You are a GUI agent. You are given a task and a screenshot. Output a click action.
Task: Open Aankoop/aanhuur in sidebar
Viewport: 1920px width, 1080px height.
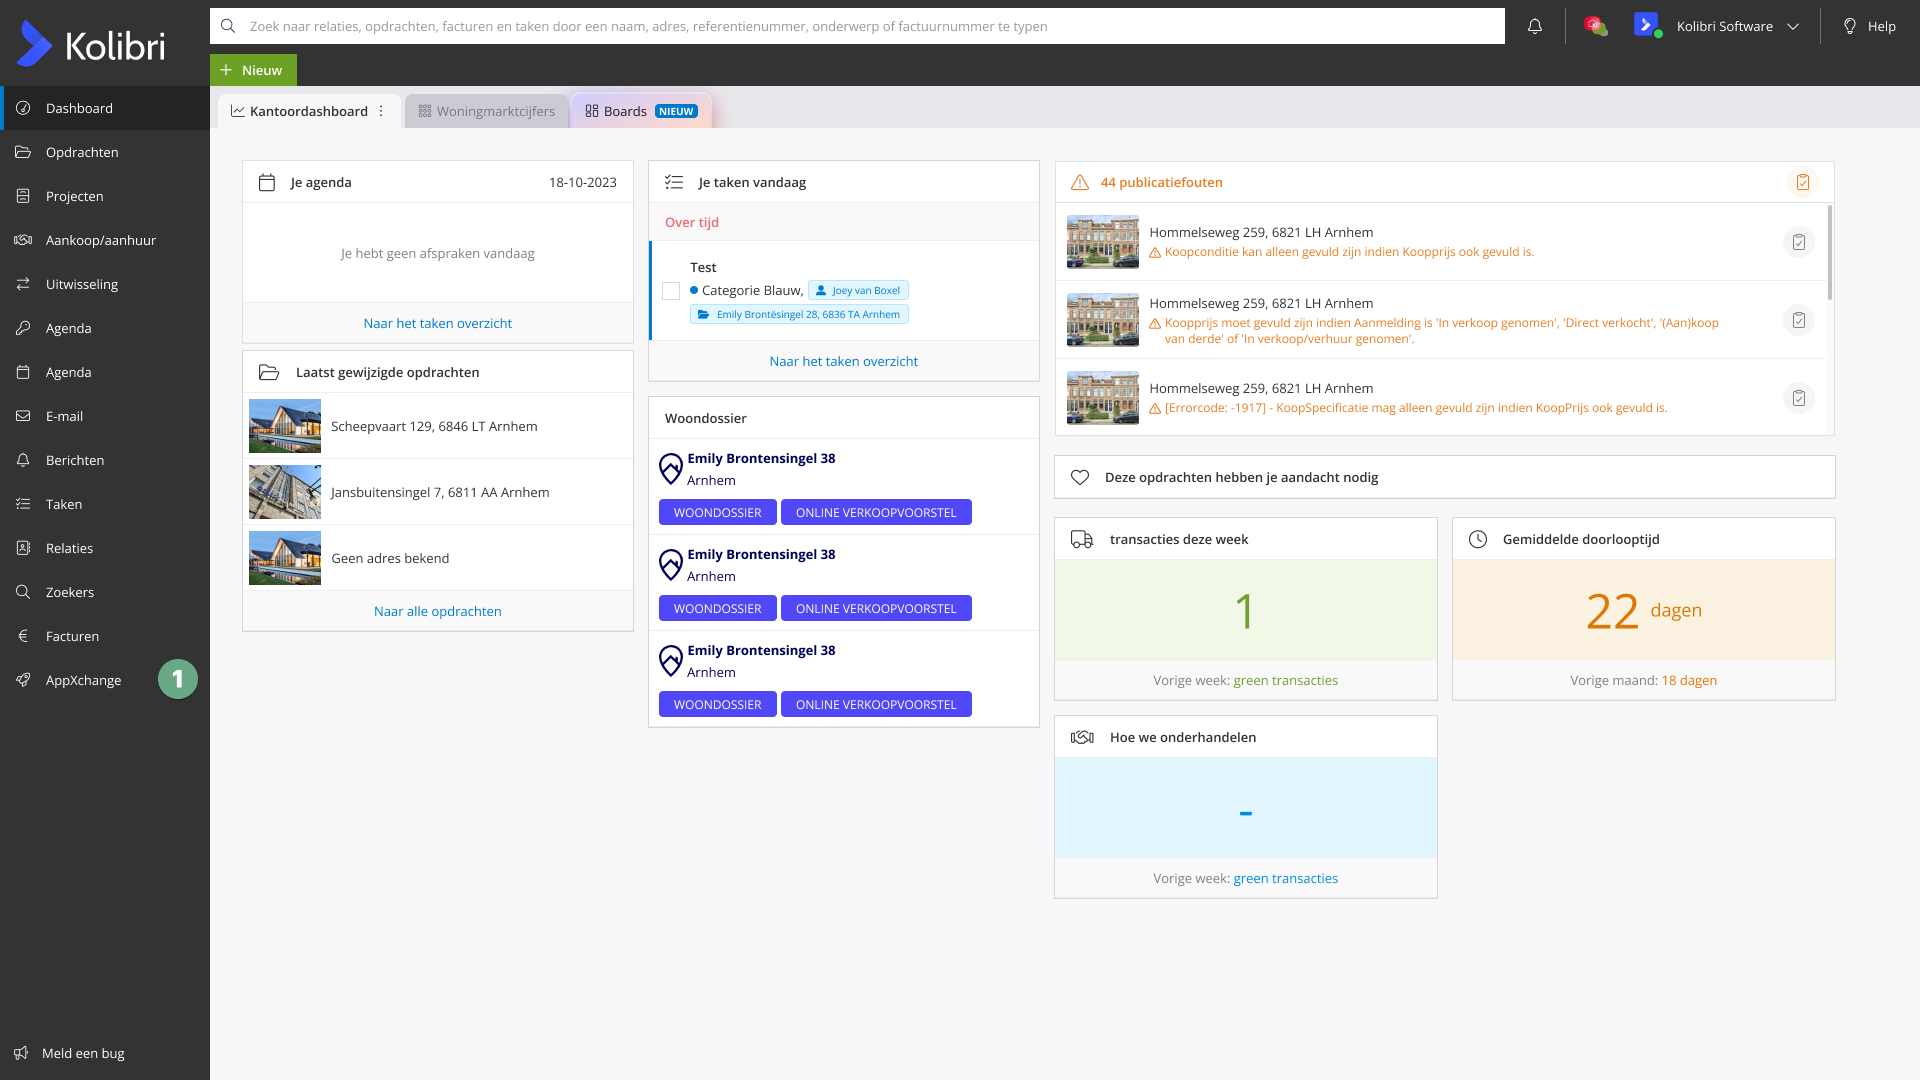(x=100, y=240)
